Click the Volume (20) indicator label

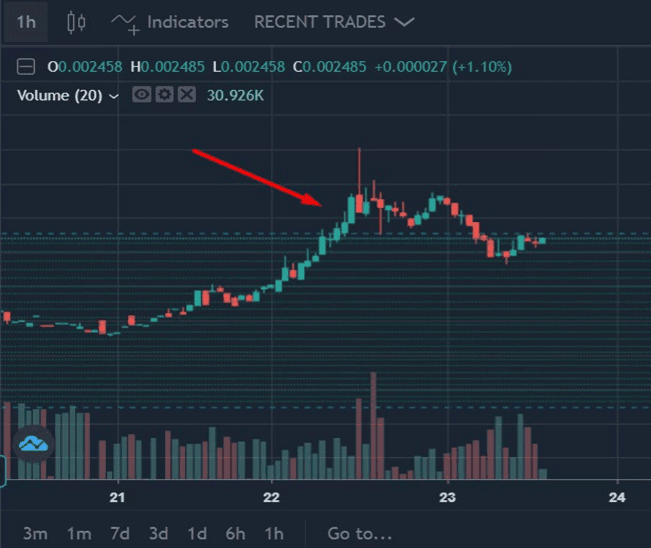click(59, 95)
